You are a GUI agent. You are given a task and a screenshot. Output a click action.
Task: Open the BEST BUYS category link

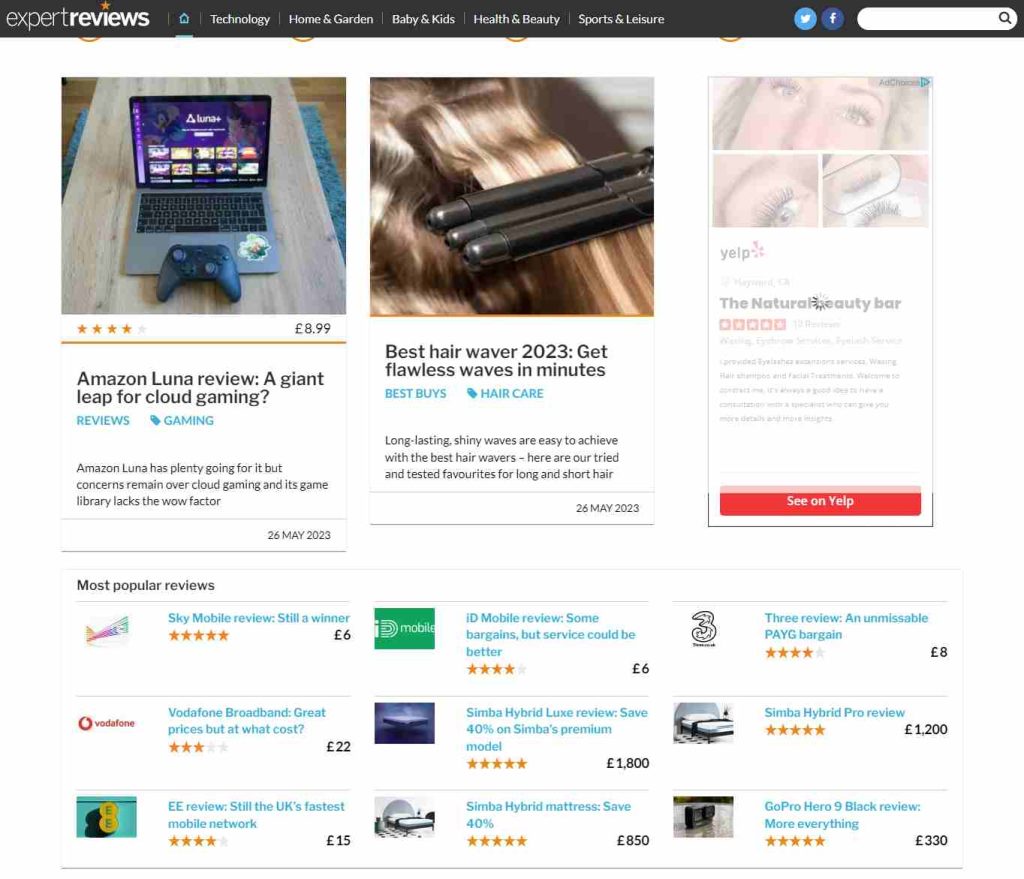pos(415,394)
